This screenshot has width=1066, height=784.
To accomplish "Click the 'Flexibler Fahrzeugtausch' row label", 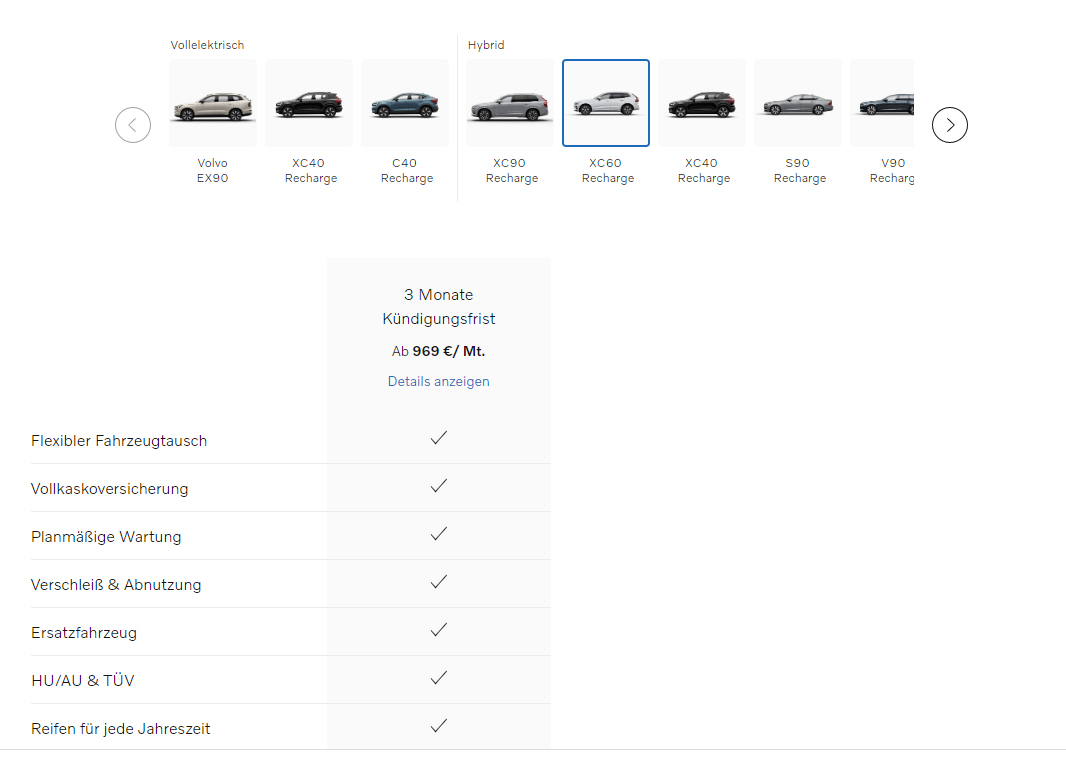I will tap(119, 441).
